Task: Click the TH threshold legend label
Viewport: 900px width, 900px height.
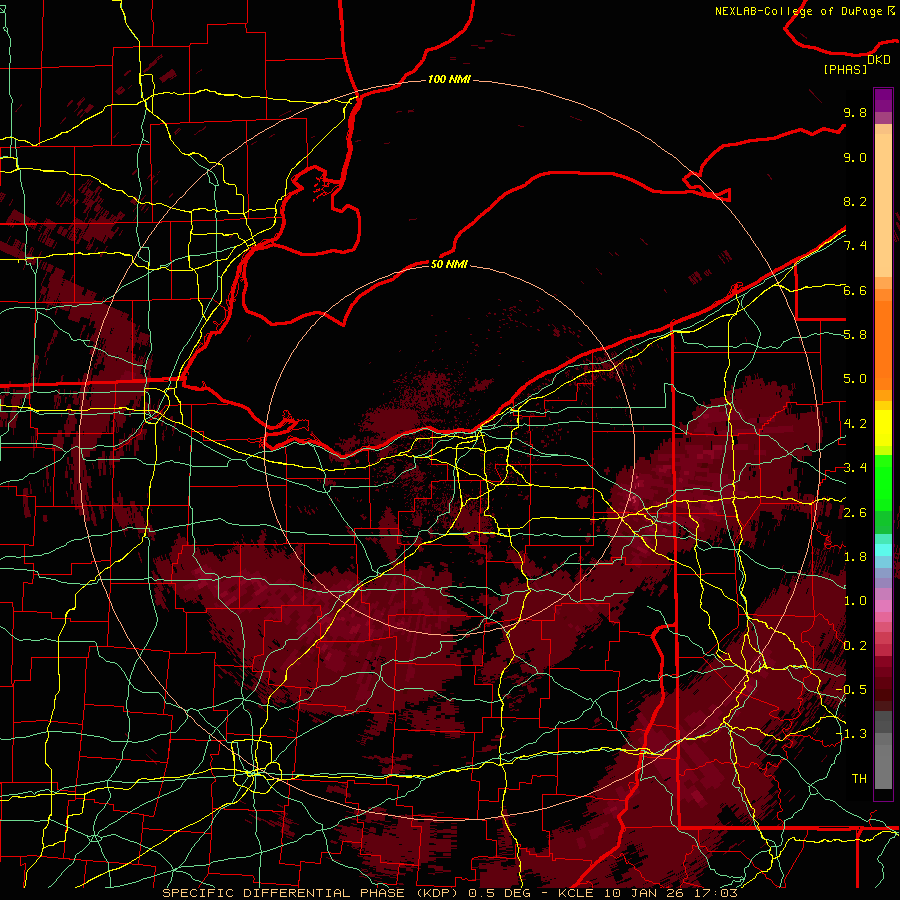Action: point(859,779)
